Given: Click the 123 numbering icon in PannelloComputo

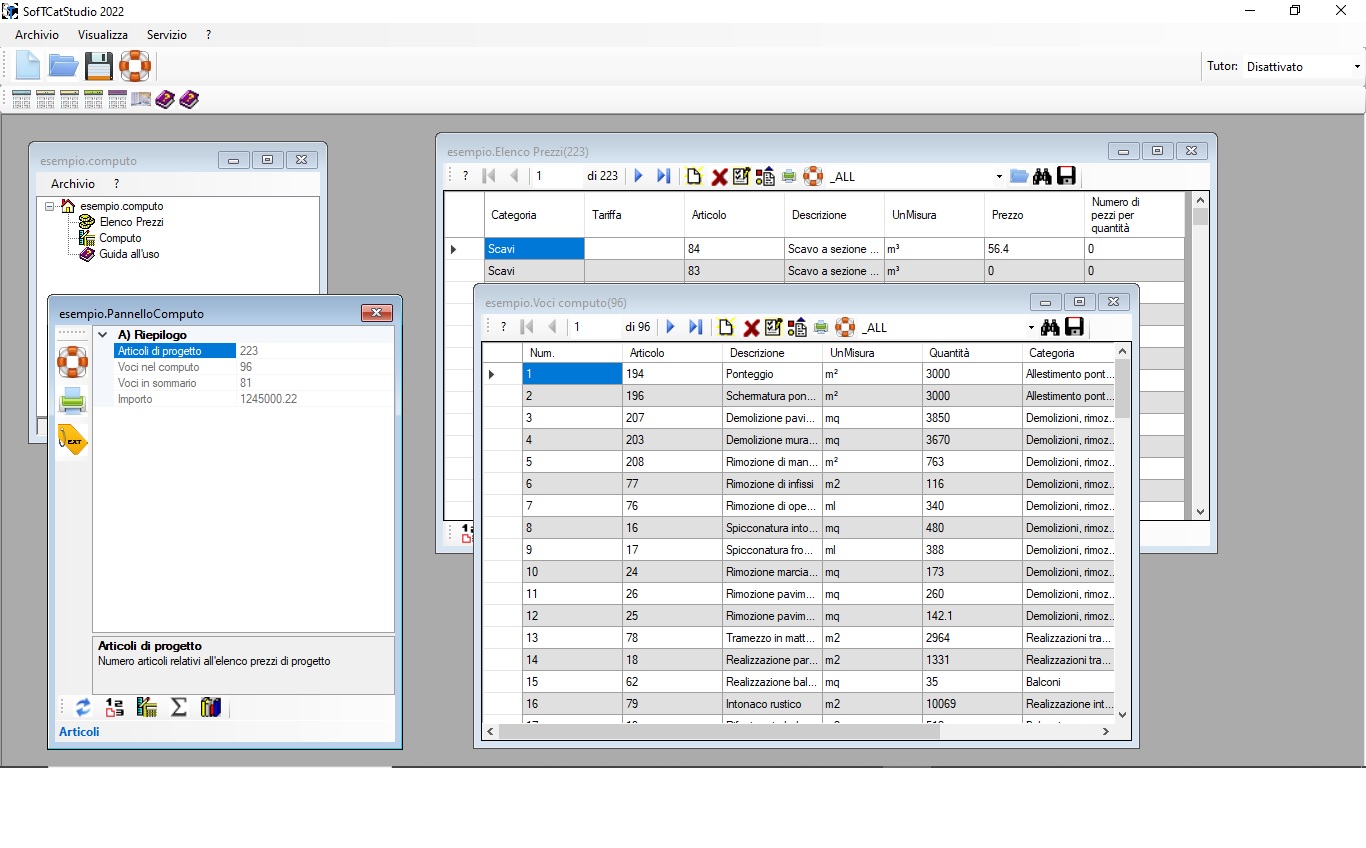Looking at the screenshot, I should tap(115, 707).
